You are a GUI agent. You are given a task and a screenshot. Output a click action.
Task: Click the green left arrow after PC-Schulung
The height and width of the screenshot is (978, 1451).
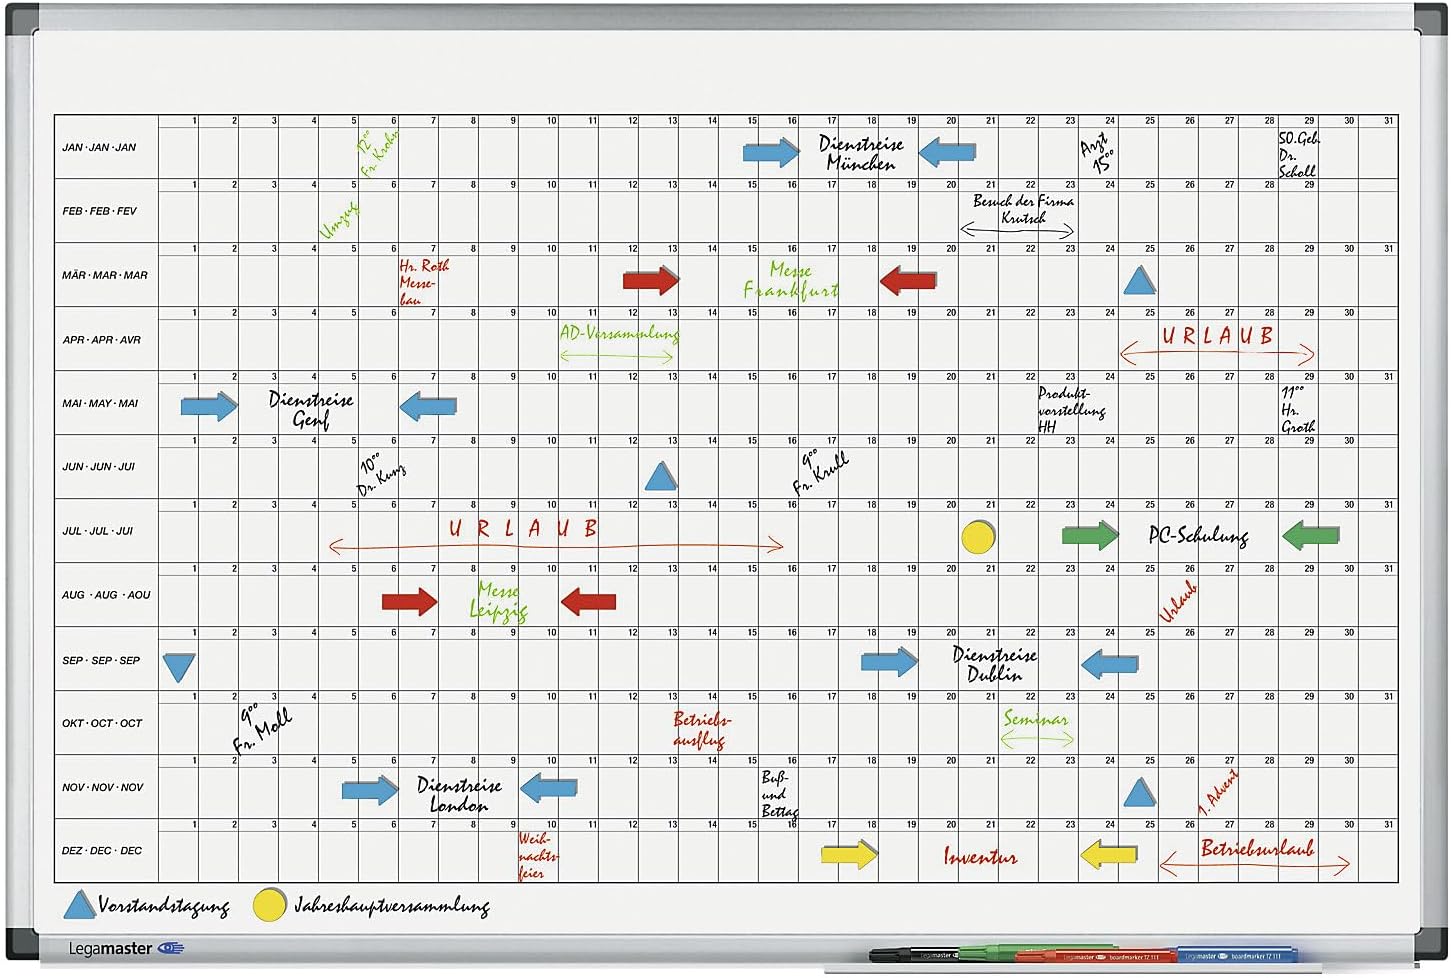[x=1310, y=535]
